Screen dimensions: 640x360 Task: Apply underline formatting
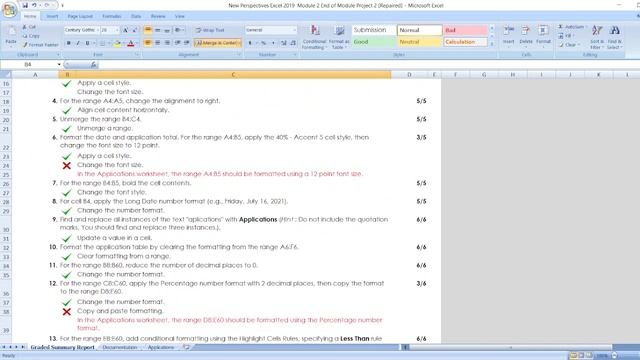(x=87, y=43)
